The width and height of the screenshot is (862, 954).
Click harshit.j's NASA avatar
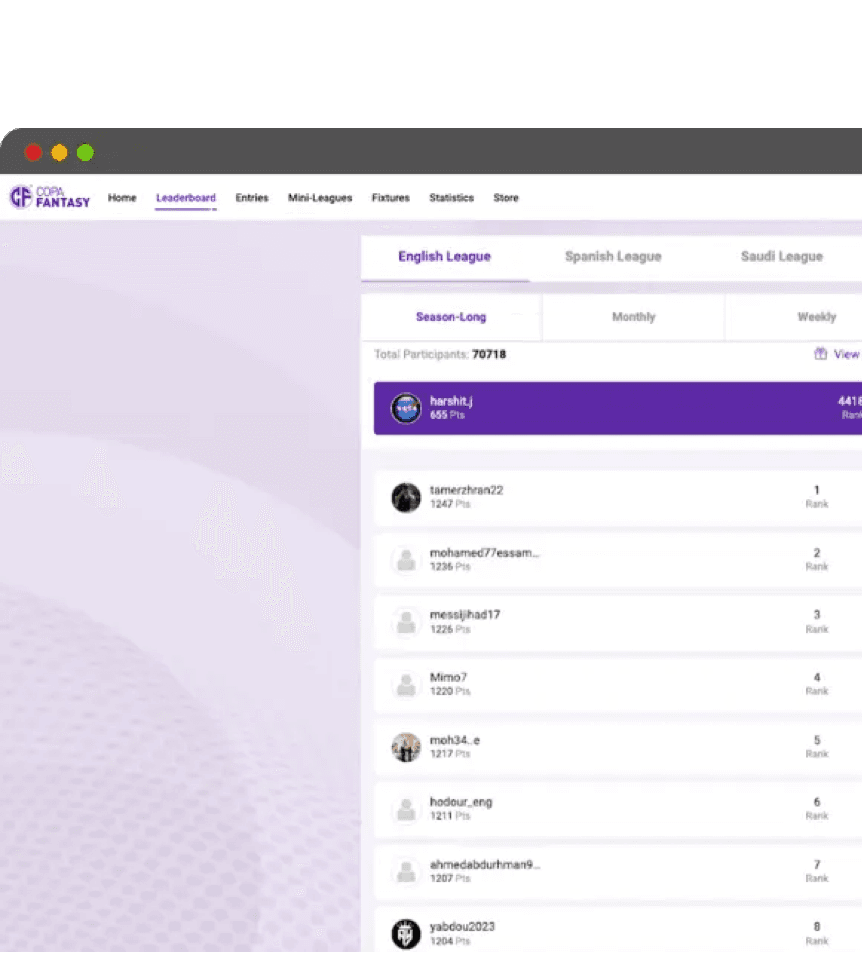pyautogui.click(x=406, y=408)
